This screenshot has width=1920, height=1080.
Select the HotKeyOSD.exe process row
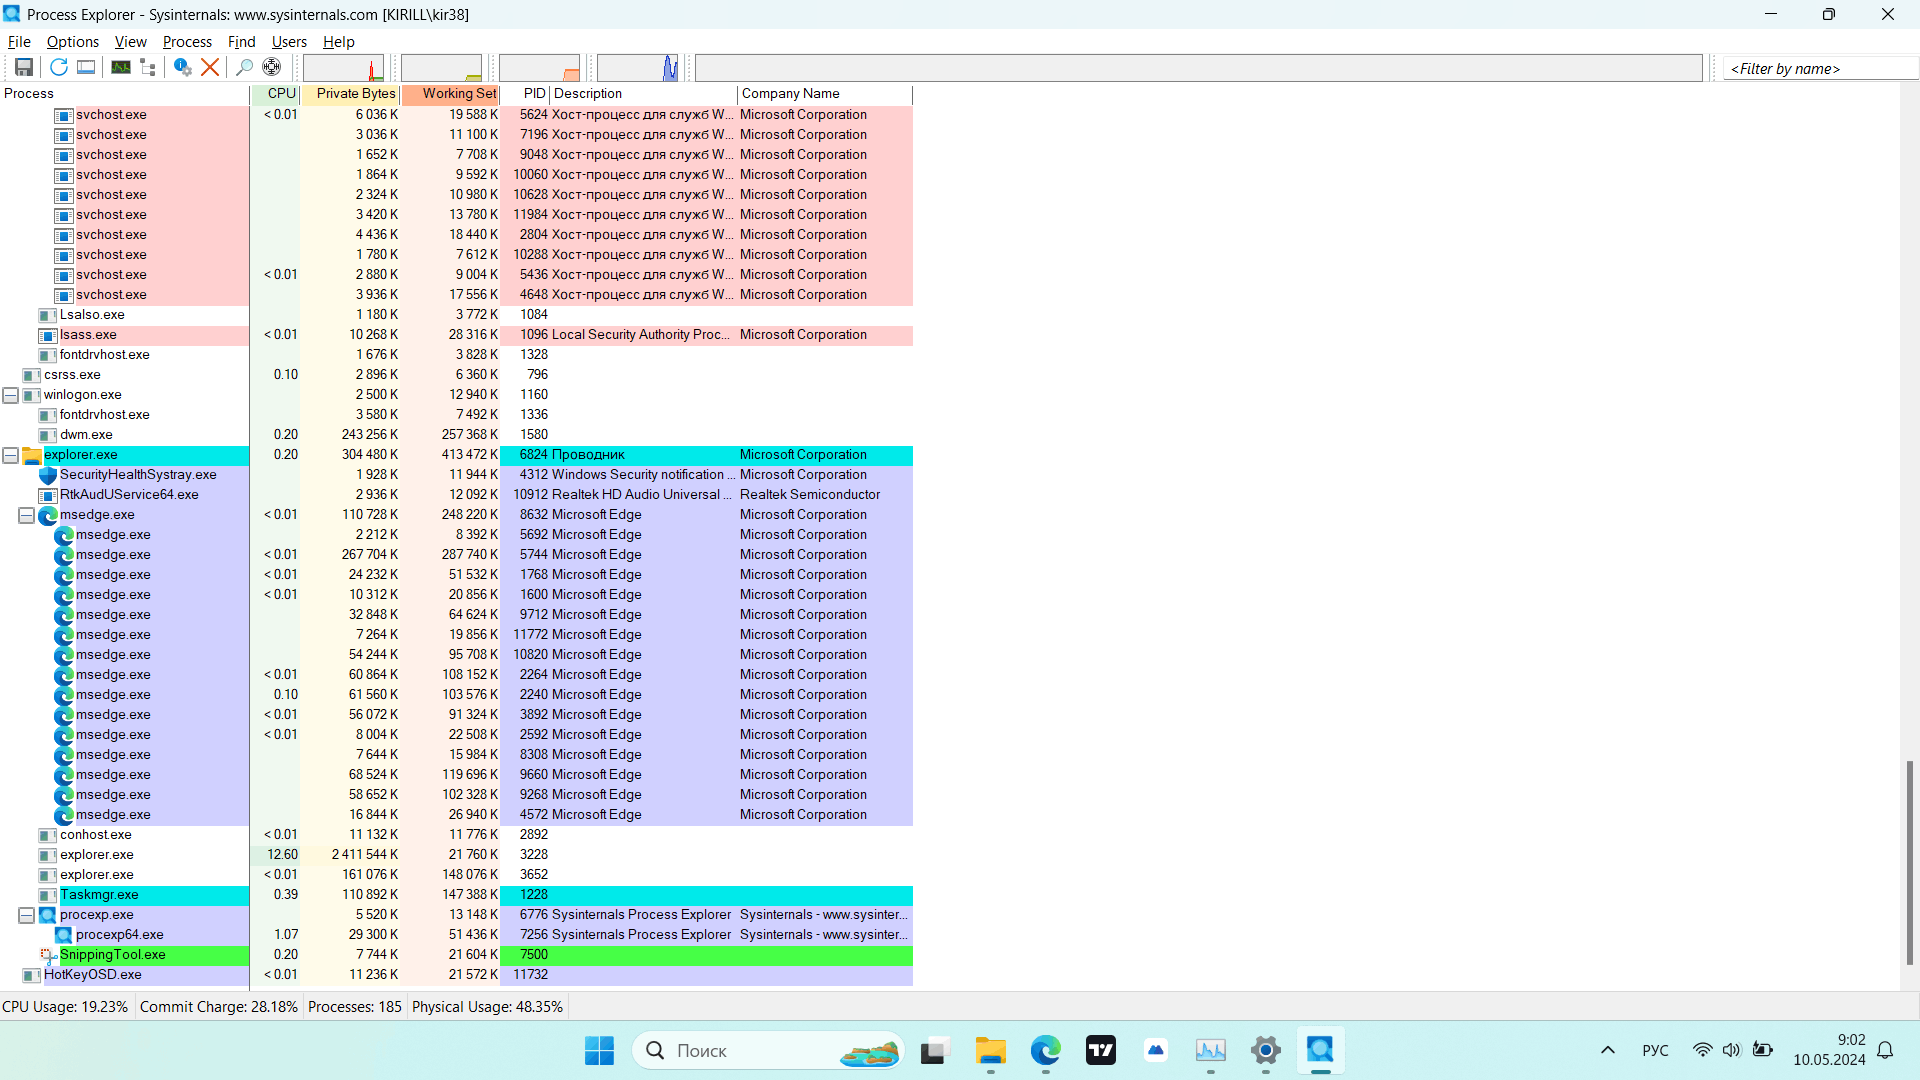coord(456,975)
